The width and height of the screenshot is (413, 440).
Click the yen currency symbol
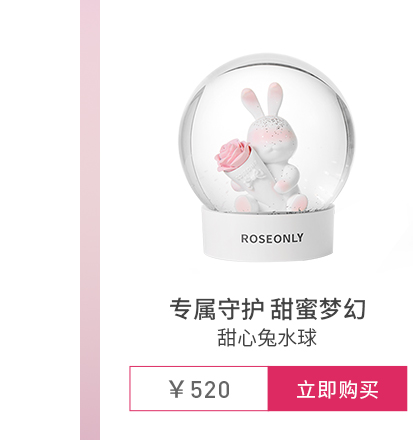176,389
